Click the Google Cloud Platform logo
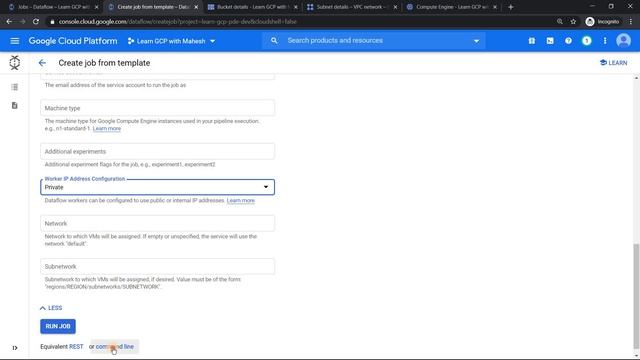Viewport: 640px width, 360px height. [x=73, y=41]
